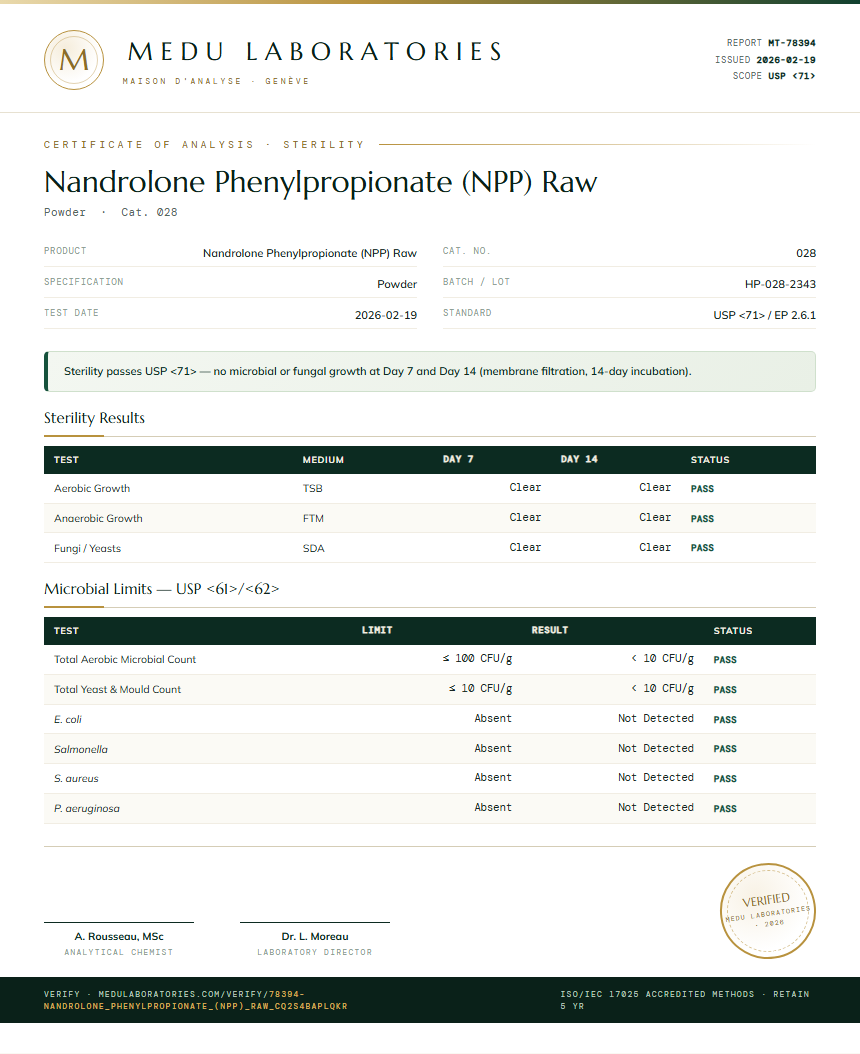Screen dimensions: 860x1054
Task: Click the Microbial Limits section heading
Action: click(x=161, y=589)
